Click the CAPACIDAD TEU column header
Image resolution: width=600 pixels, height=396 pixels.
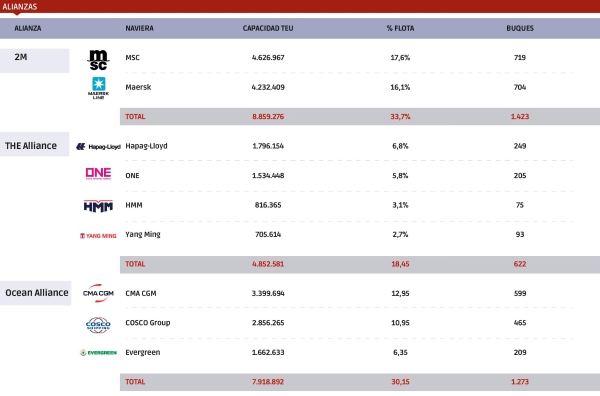[x=268, y=28]
